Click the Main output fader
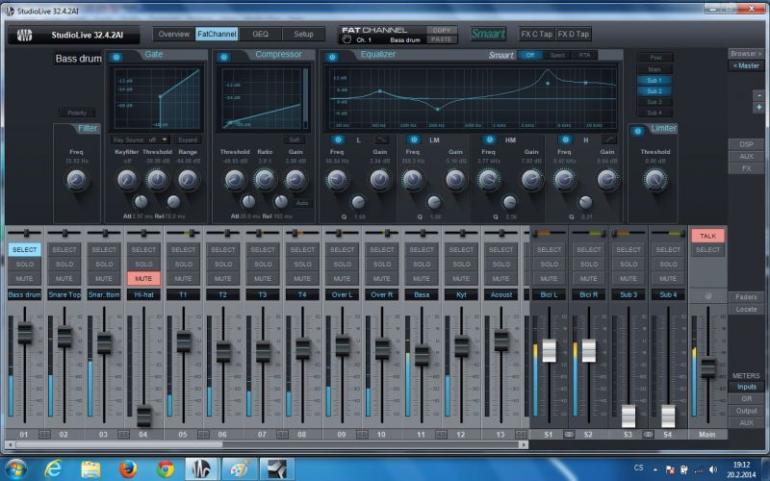The image size is (770, 481). click(x=708, y=368)
